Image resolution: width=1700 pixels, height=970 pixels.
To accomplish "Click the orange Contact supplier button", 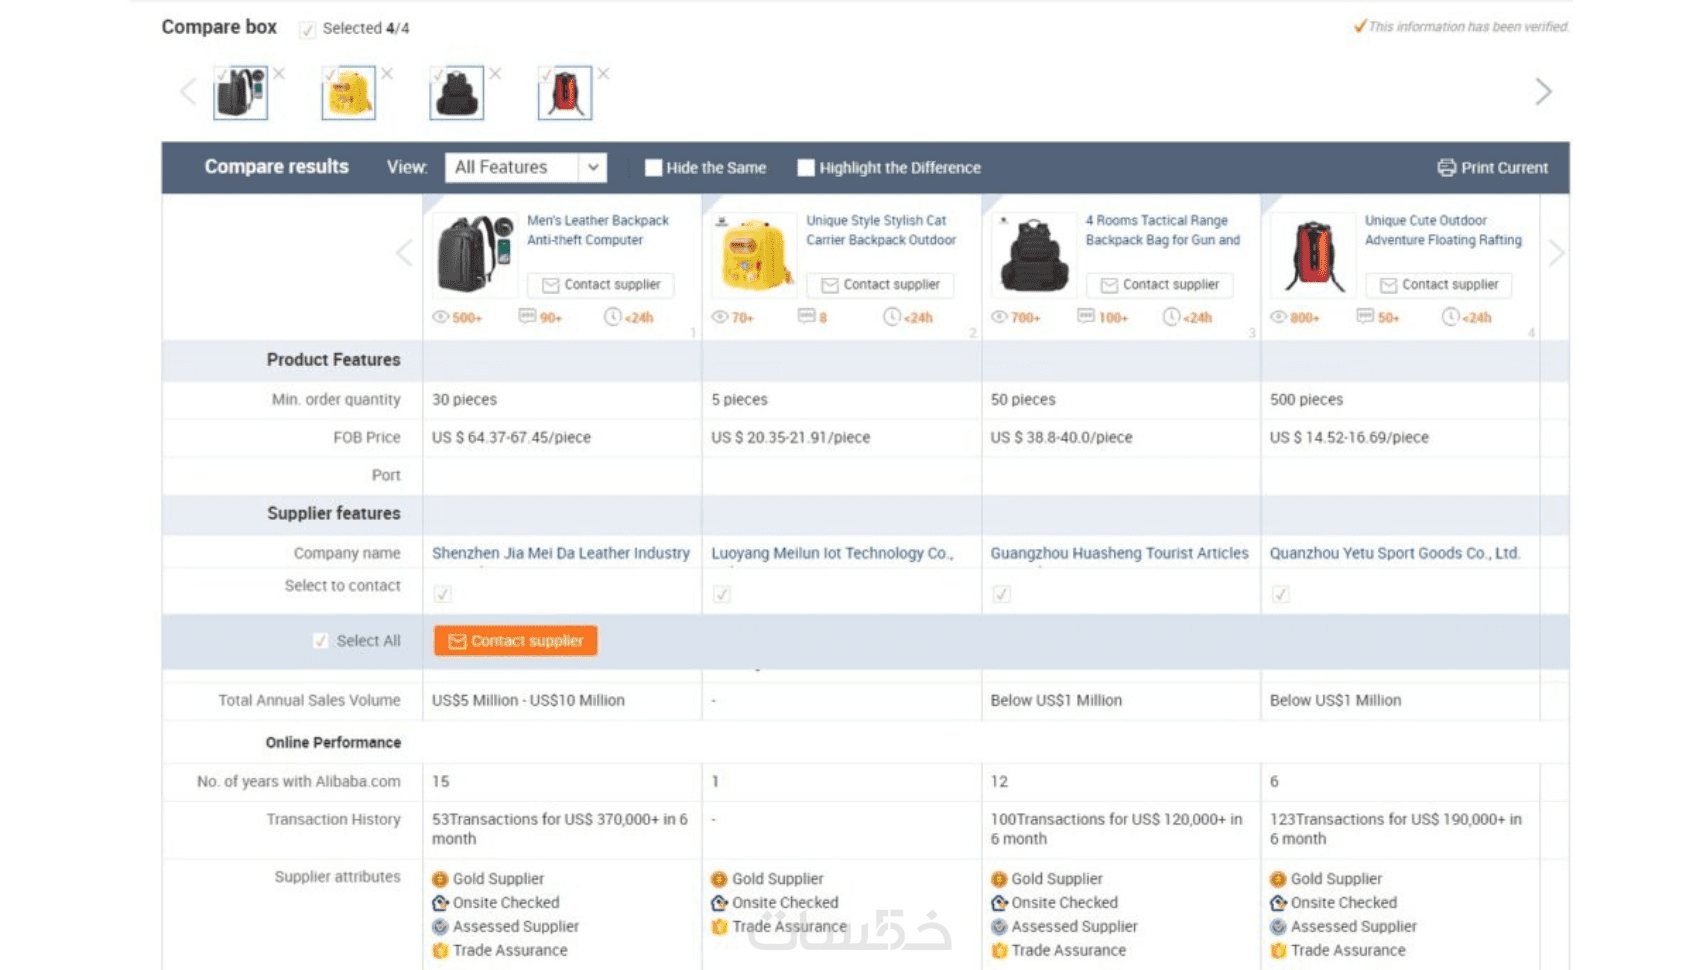I will coord(516,641).
